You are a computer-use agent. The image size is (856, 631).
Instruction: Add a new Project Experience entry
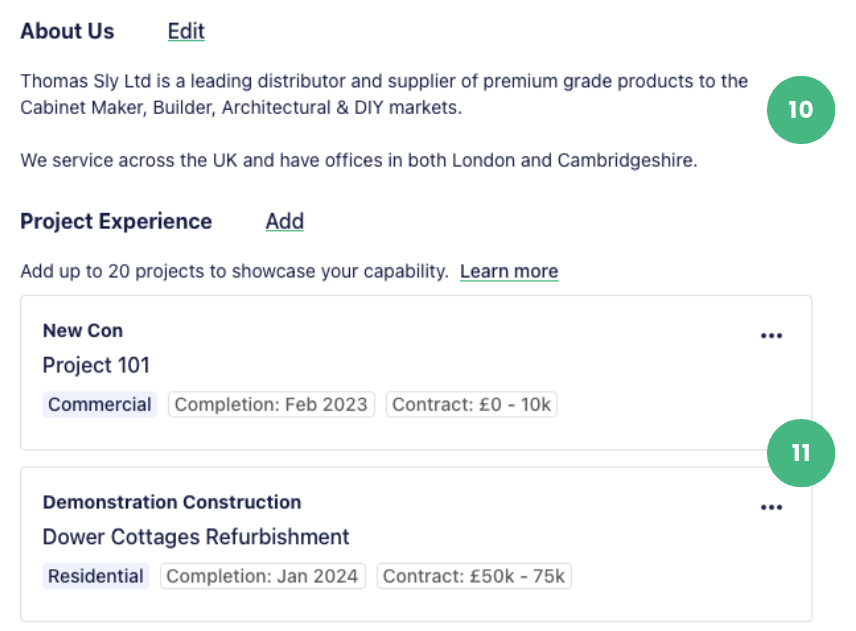tap(284, 222)
